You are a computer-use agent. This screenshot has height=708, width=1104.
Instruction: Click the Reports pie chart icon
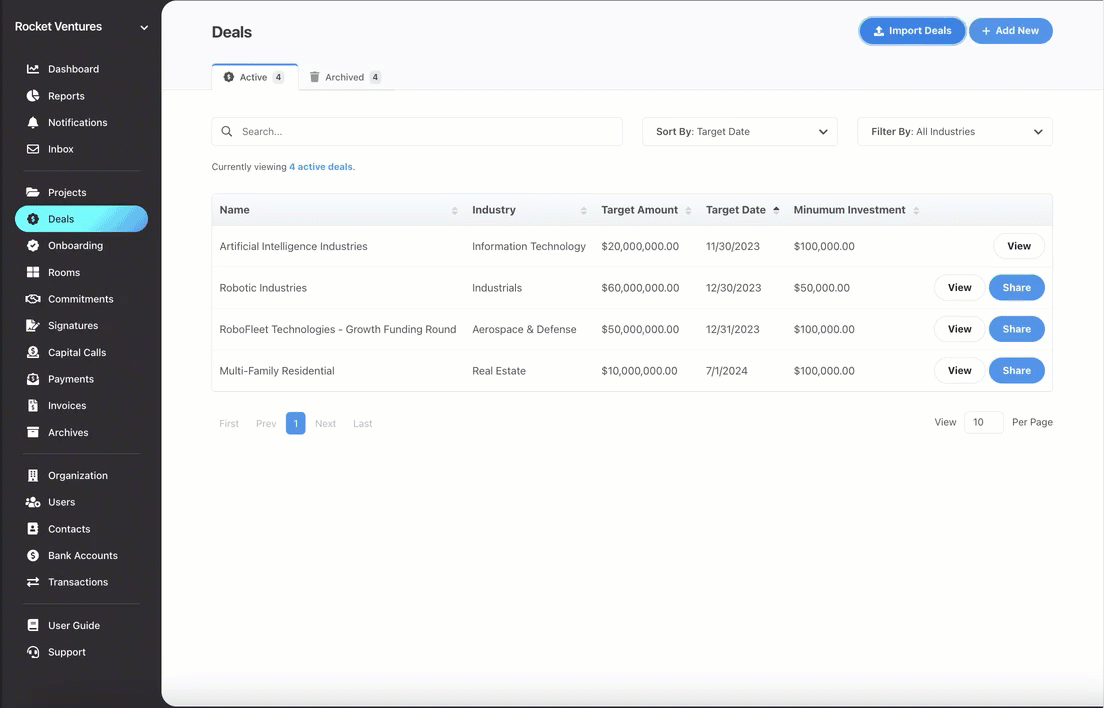point(32,96)
